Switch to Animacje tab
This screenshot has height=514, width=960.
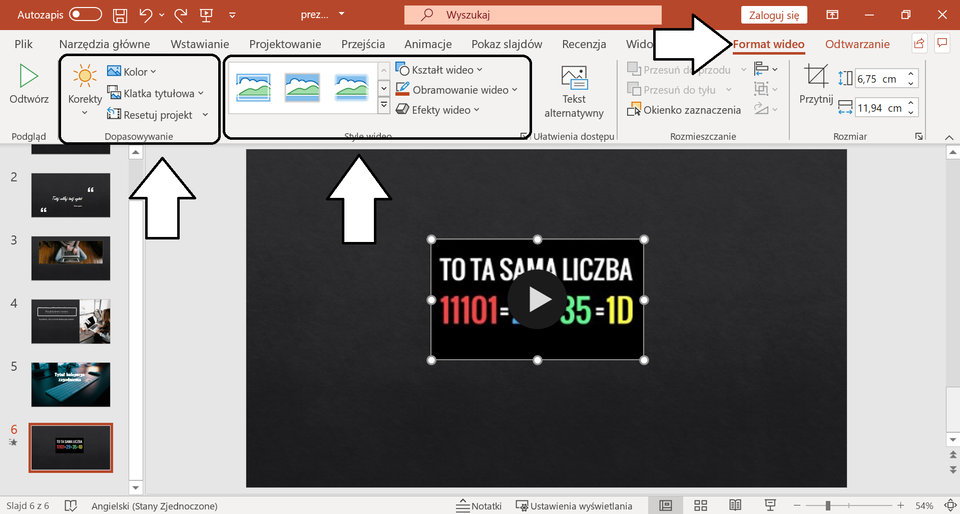click(x=428, y=44)
